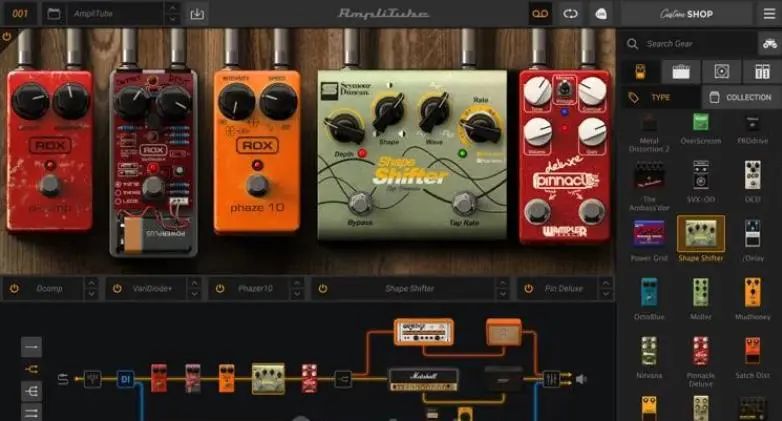Switch to the Stomp gear tab
Screen dimensions: 782x421
[640, 72]
